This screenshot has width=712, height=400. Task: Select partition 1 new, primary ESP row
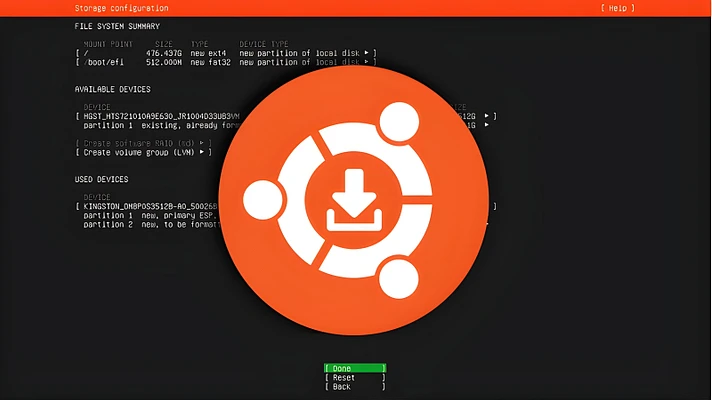point(150,215)
